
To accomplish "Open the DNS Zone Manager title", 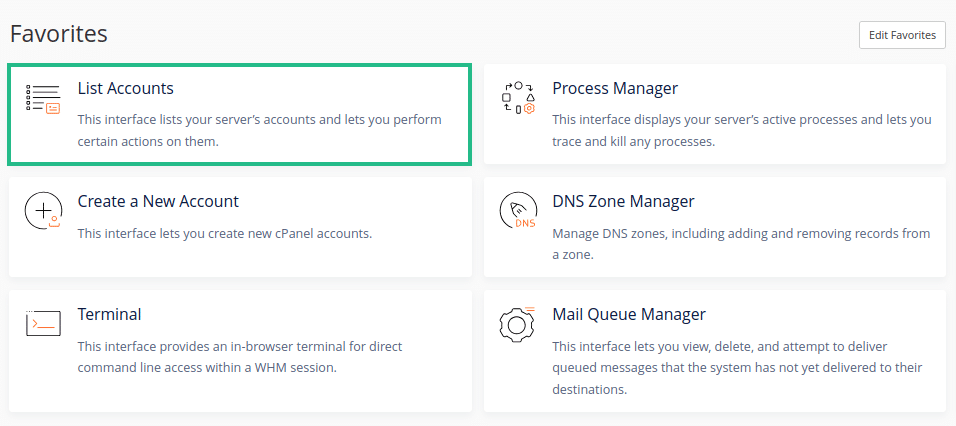I will pos(623,201).
